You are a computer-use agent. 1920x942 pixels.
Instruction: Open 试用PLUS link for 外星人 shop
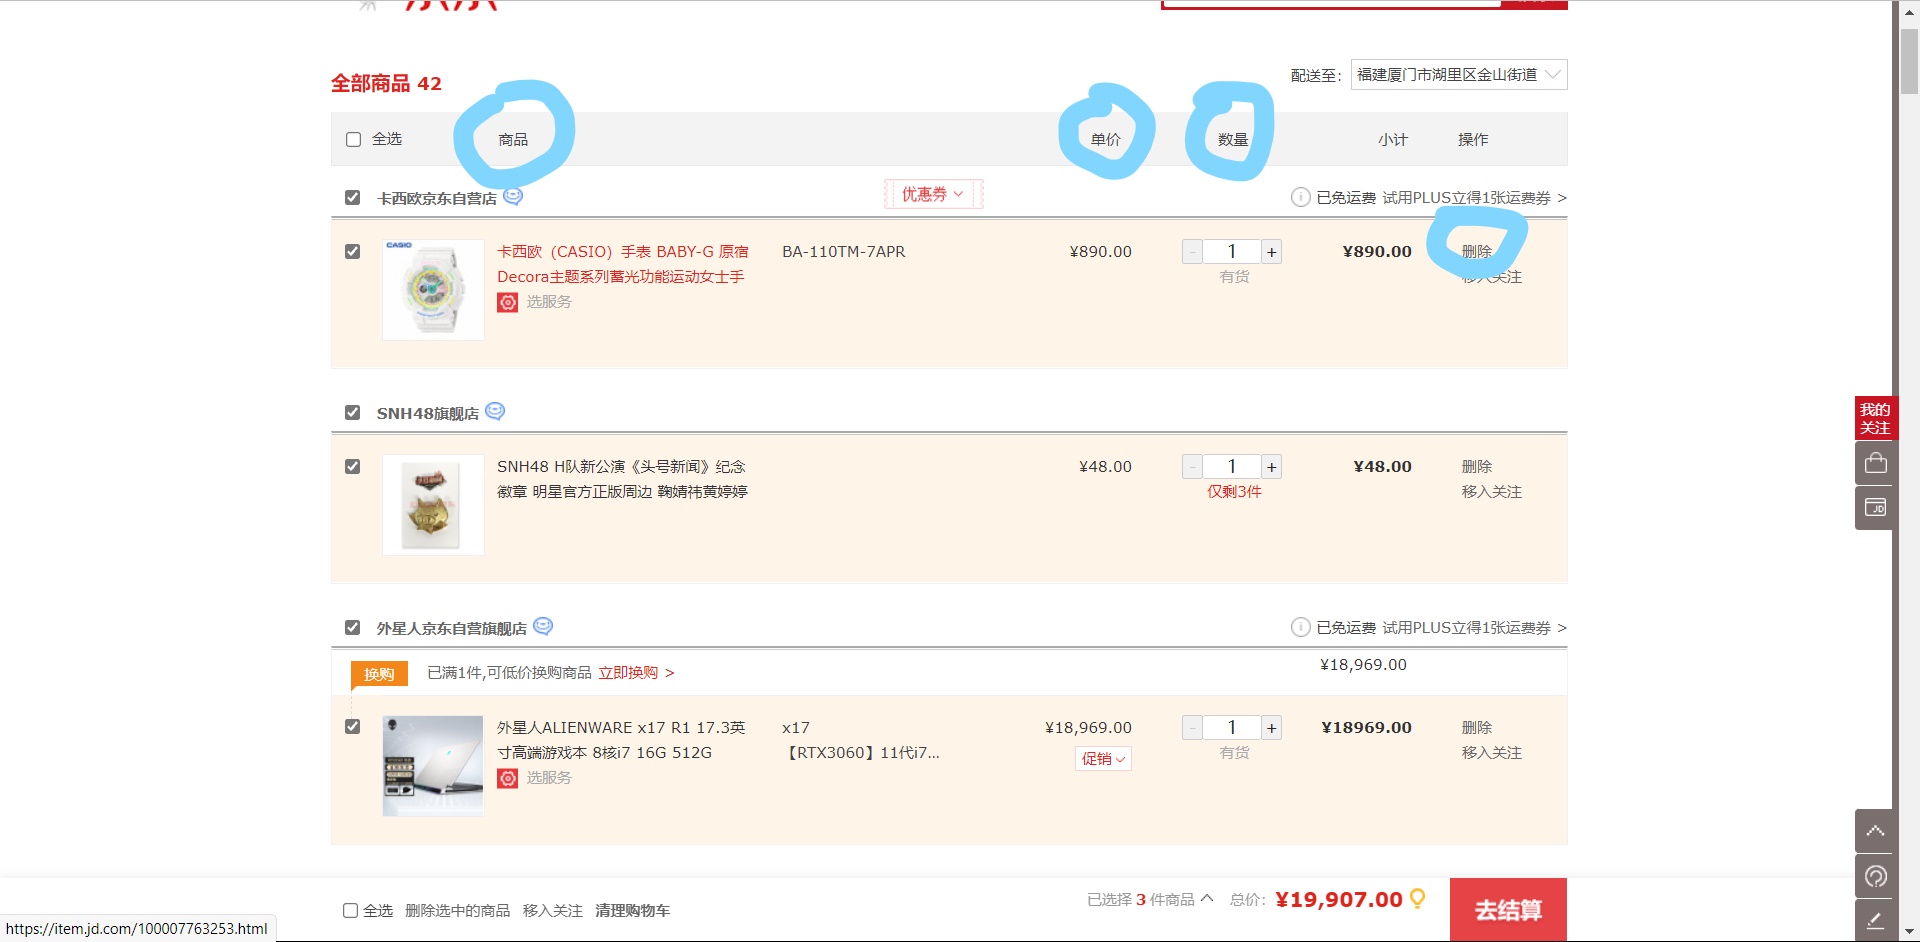1474,628
